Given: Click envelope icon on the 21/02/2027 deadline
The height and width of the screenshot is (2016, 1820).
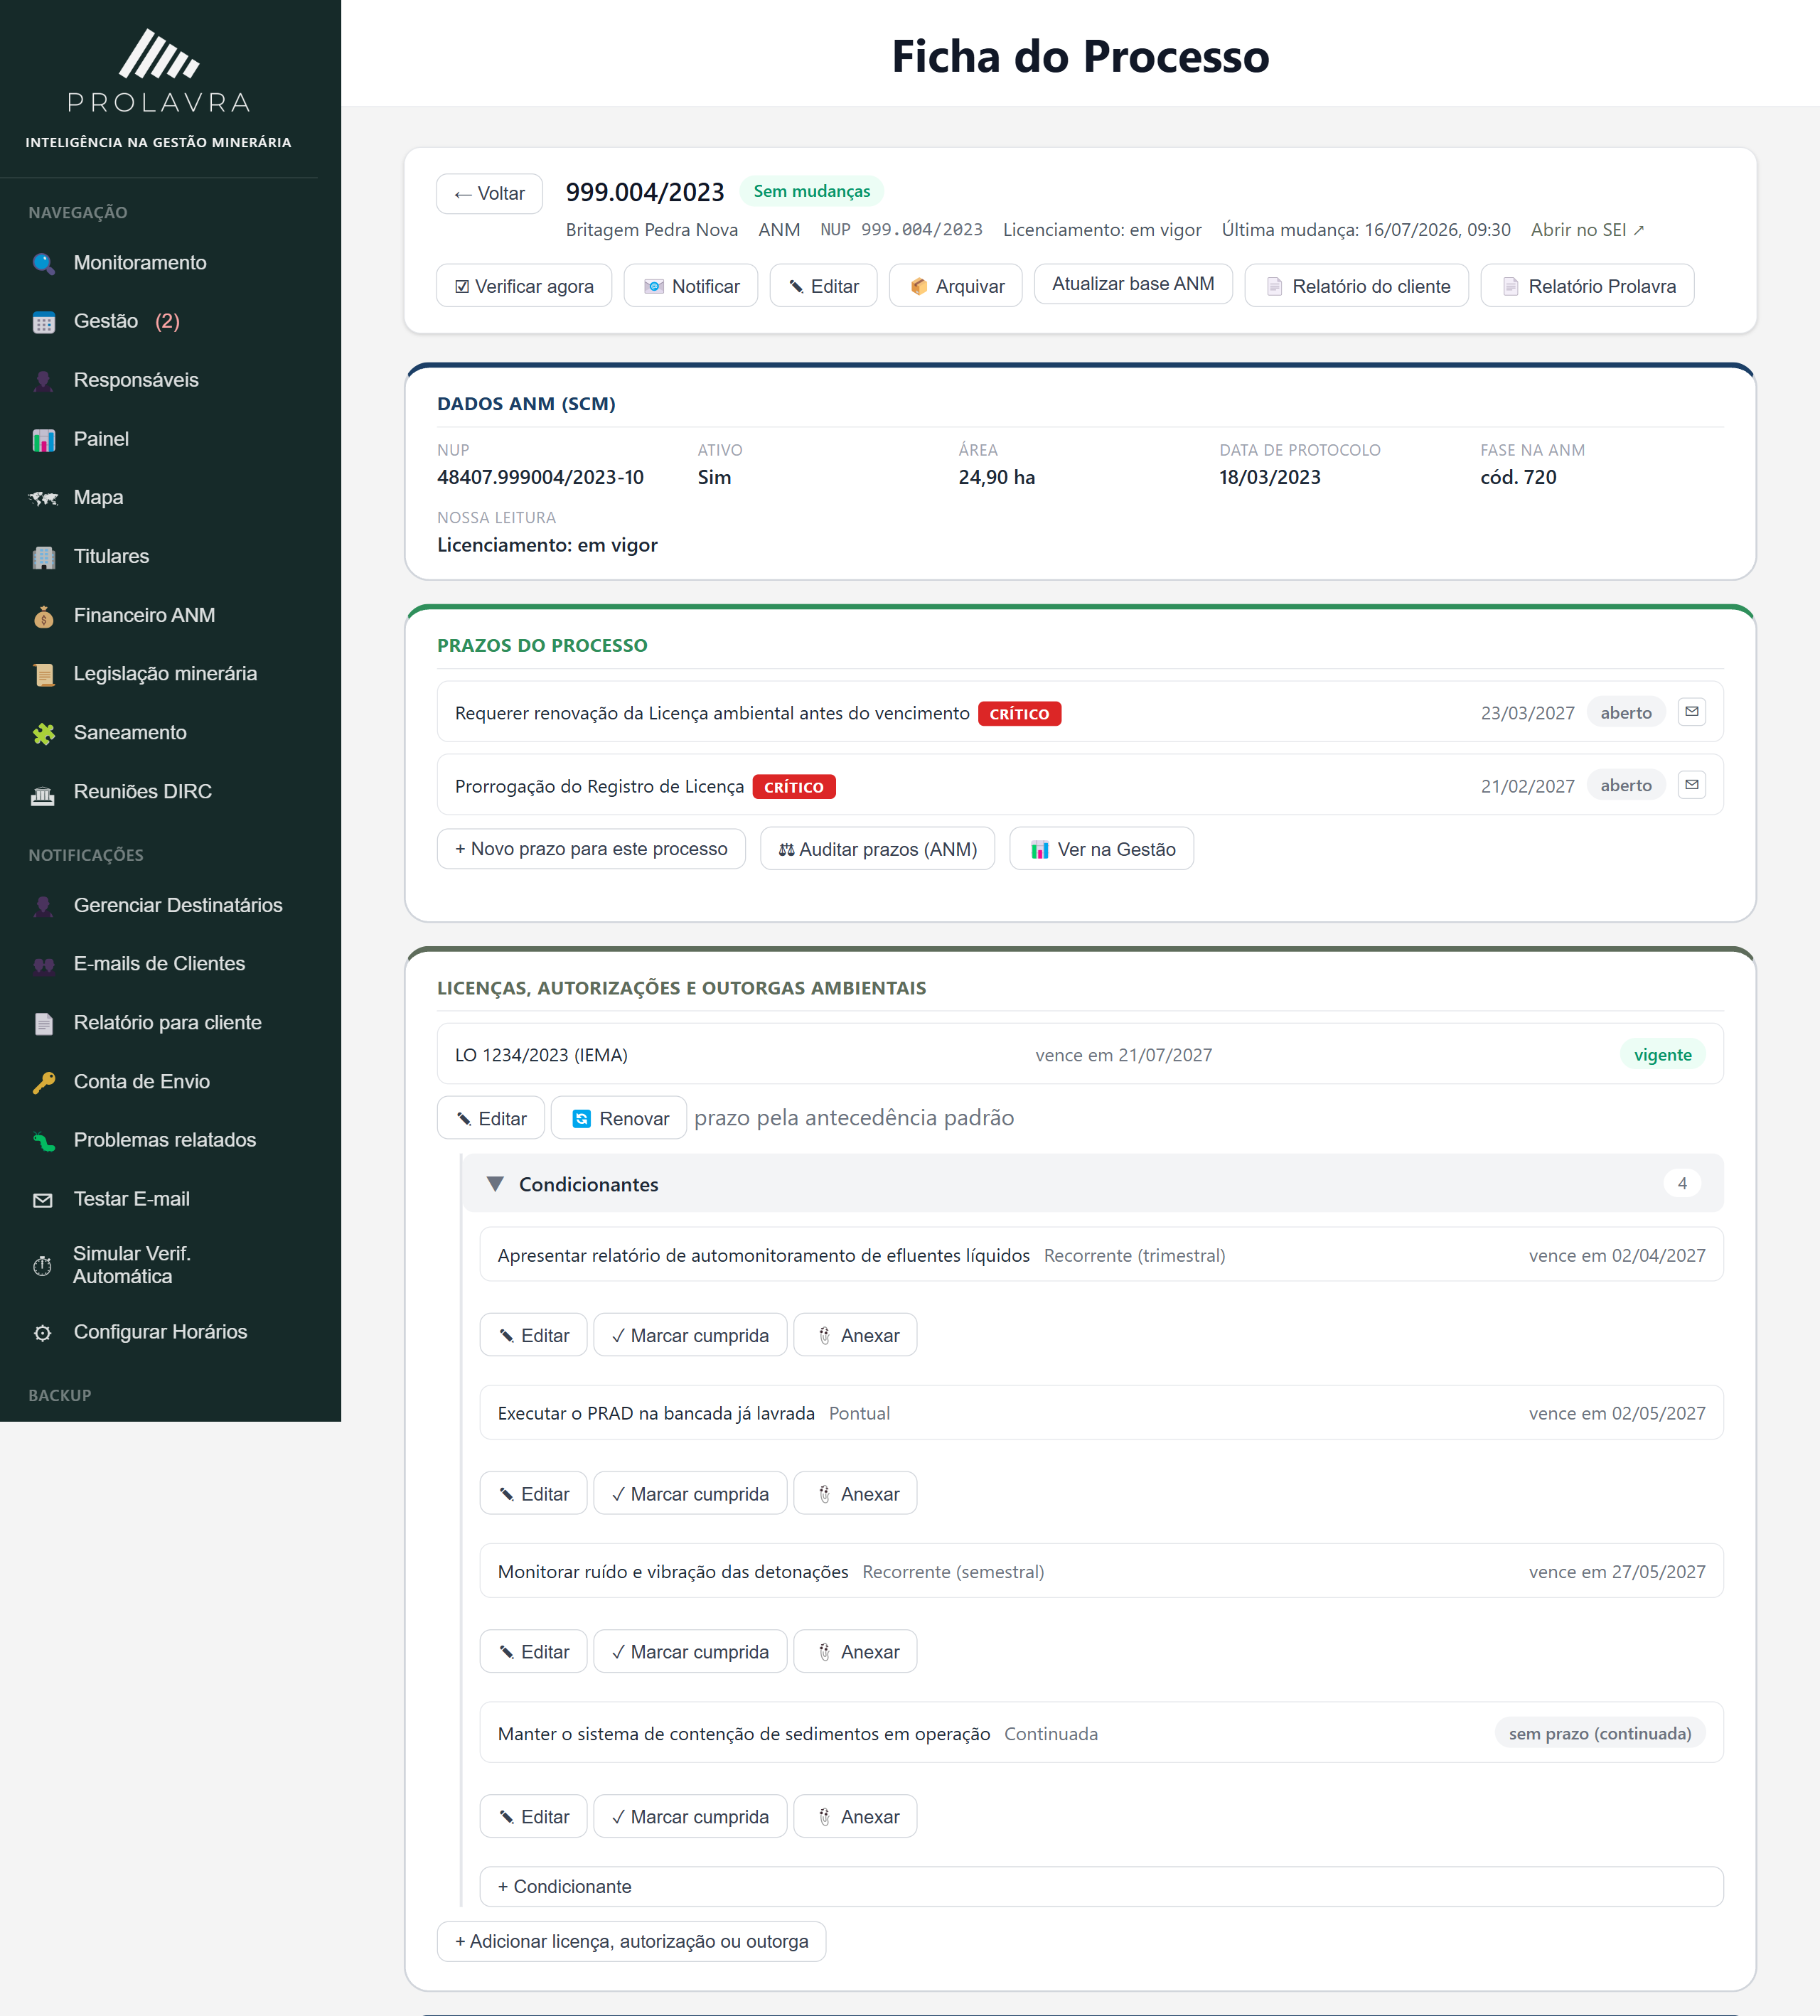Looking at the screenshot, I should click(x=1691, y=785).
